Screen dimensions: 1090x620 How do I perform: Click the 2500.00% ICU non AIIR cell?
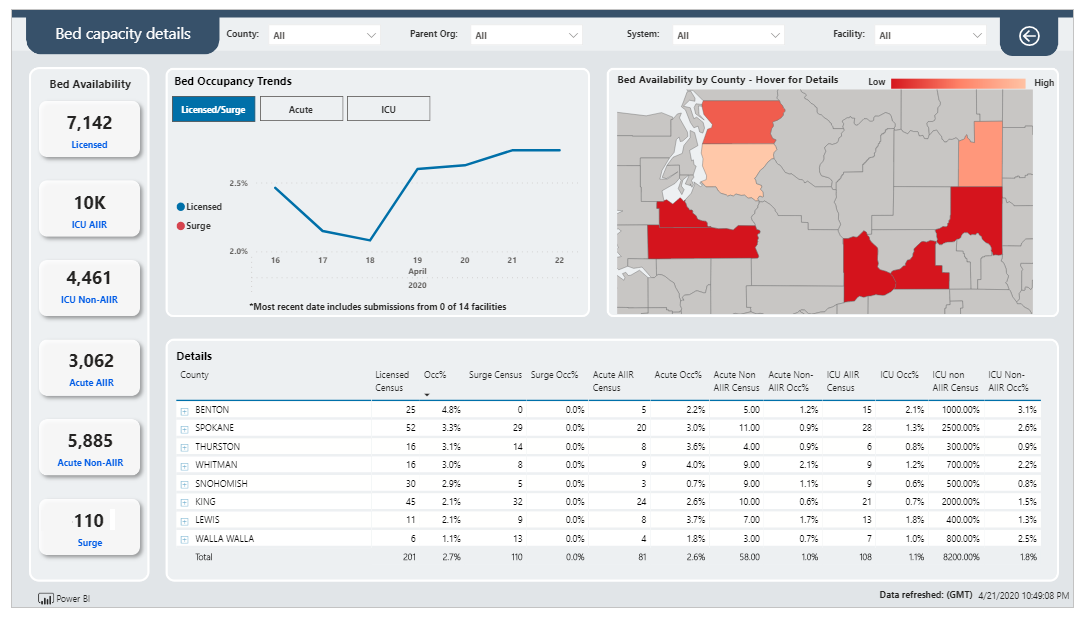(960, 428)
